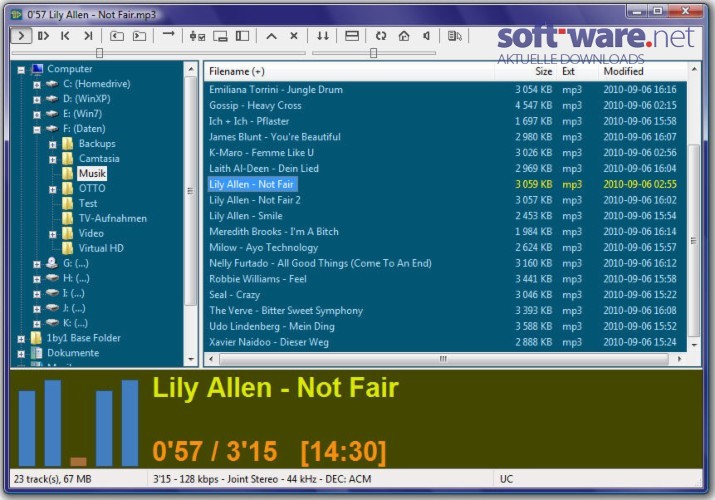Click folder tree scroll-up arrow

coord(191,69)
